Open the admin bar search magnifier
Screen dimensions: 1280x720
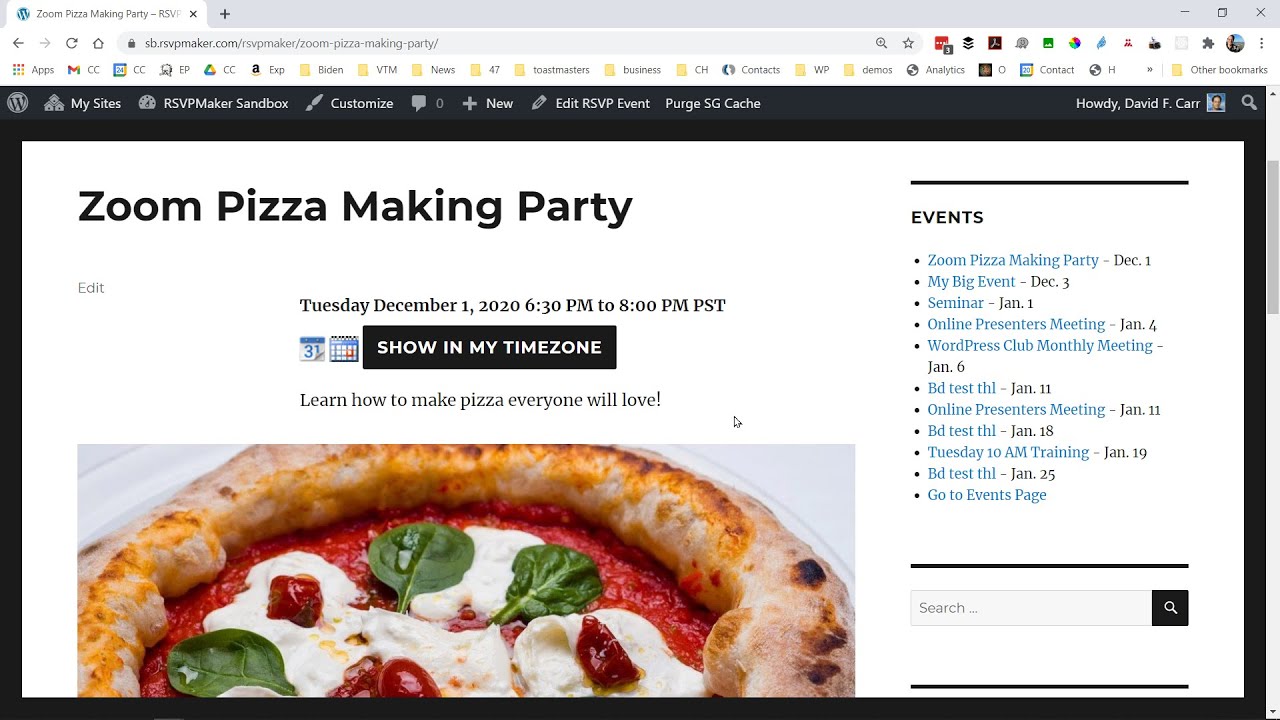pos(1249,103)
